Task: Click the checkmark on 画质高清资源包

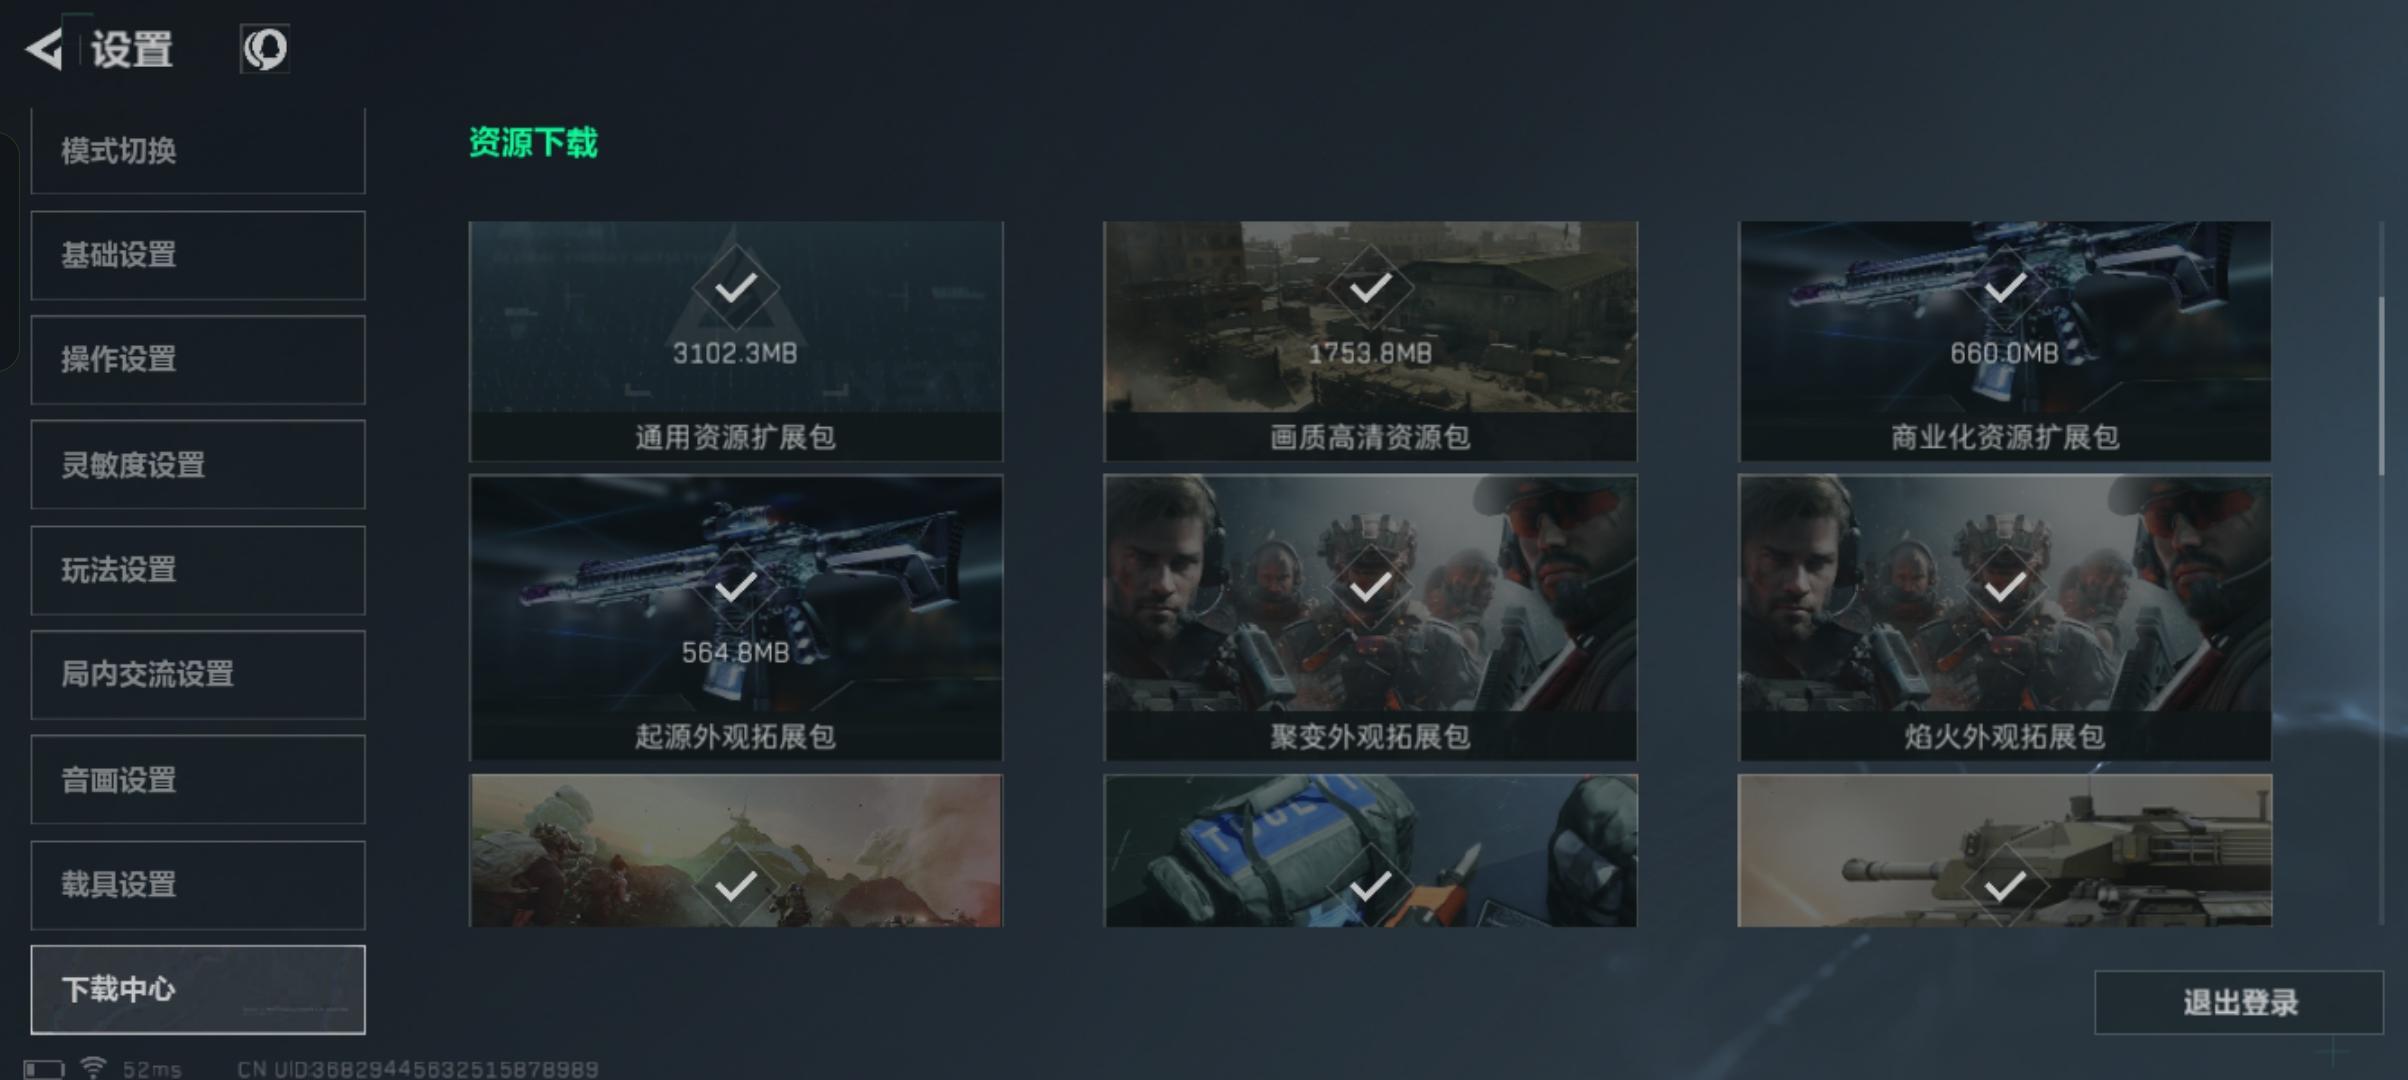Action: coord(1370,288)
